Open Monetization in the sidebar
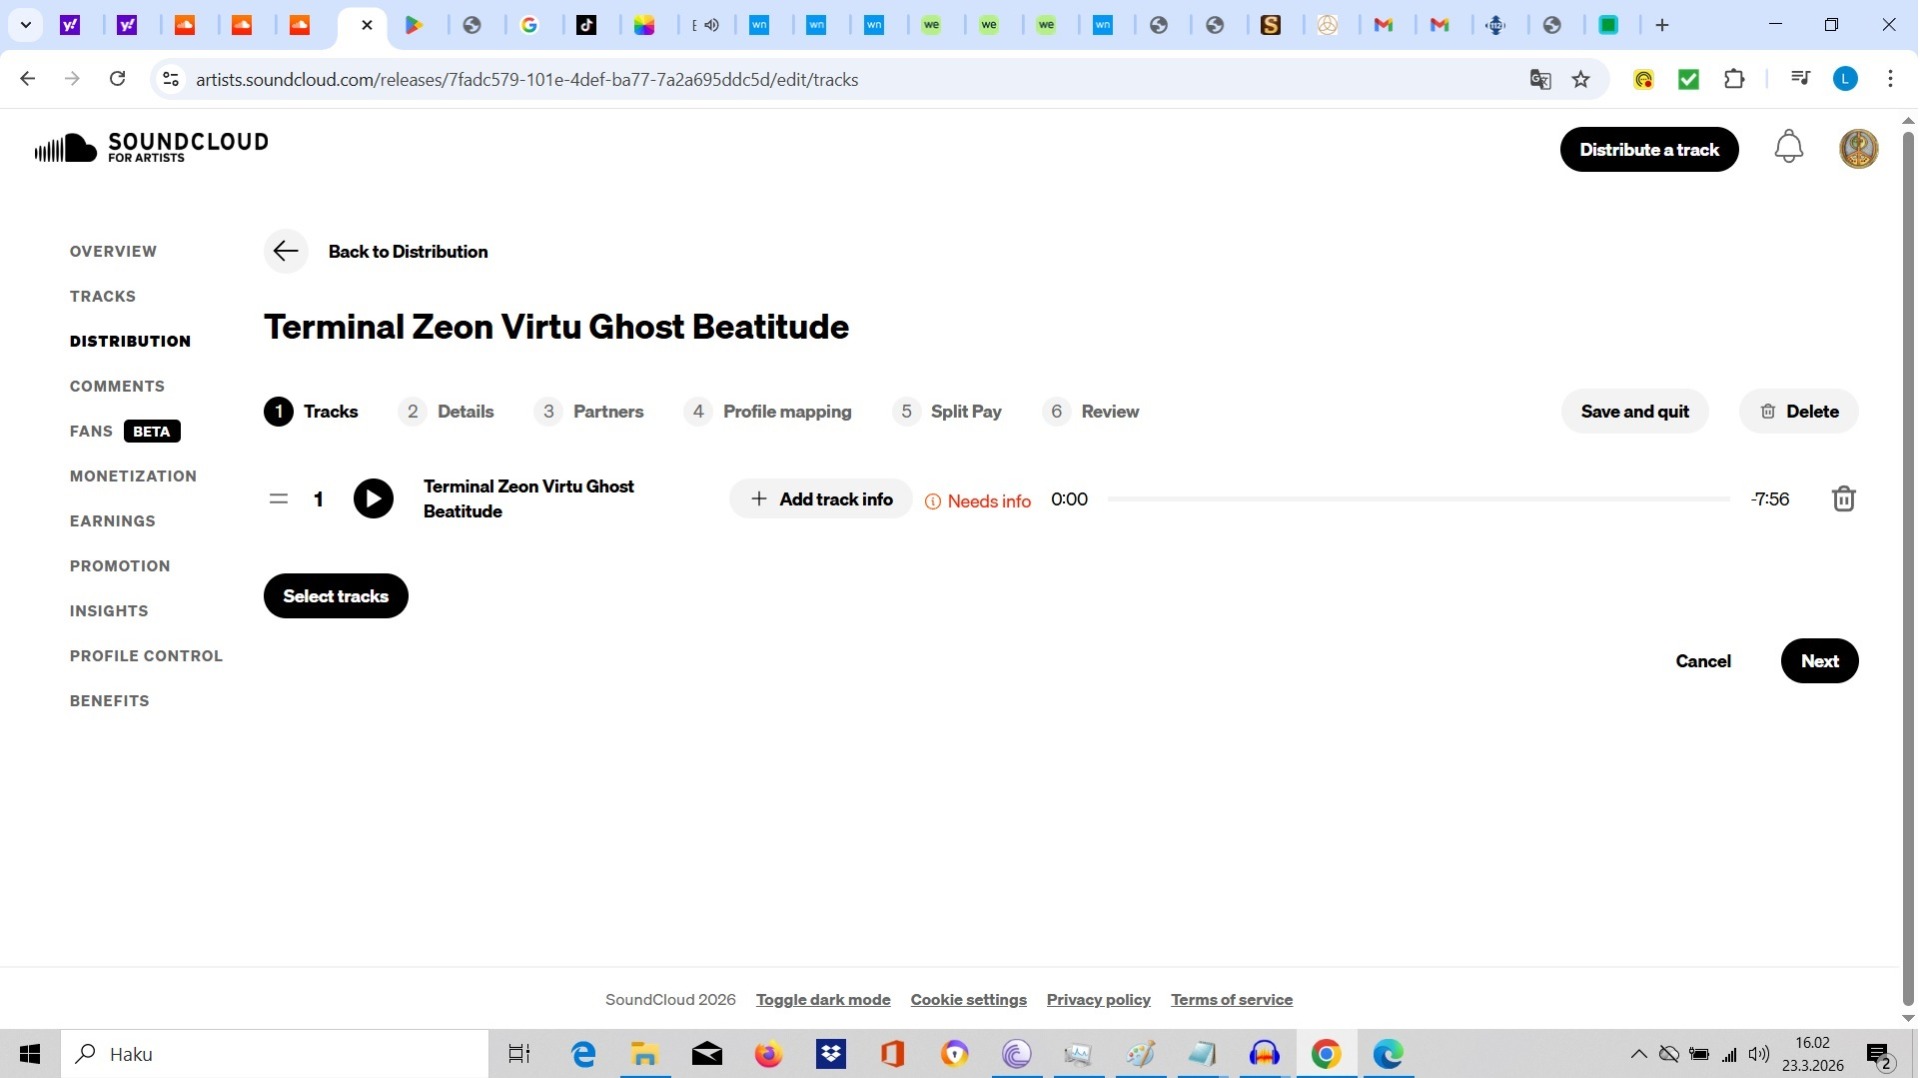The width and height of the screenshot is (1920, 1078). (x=133, y=476)
